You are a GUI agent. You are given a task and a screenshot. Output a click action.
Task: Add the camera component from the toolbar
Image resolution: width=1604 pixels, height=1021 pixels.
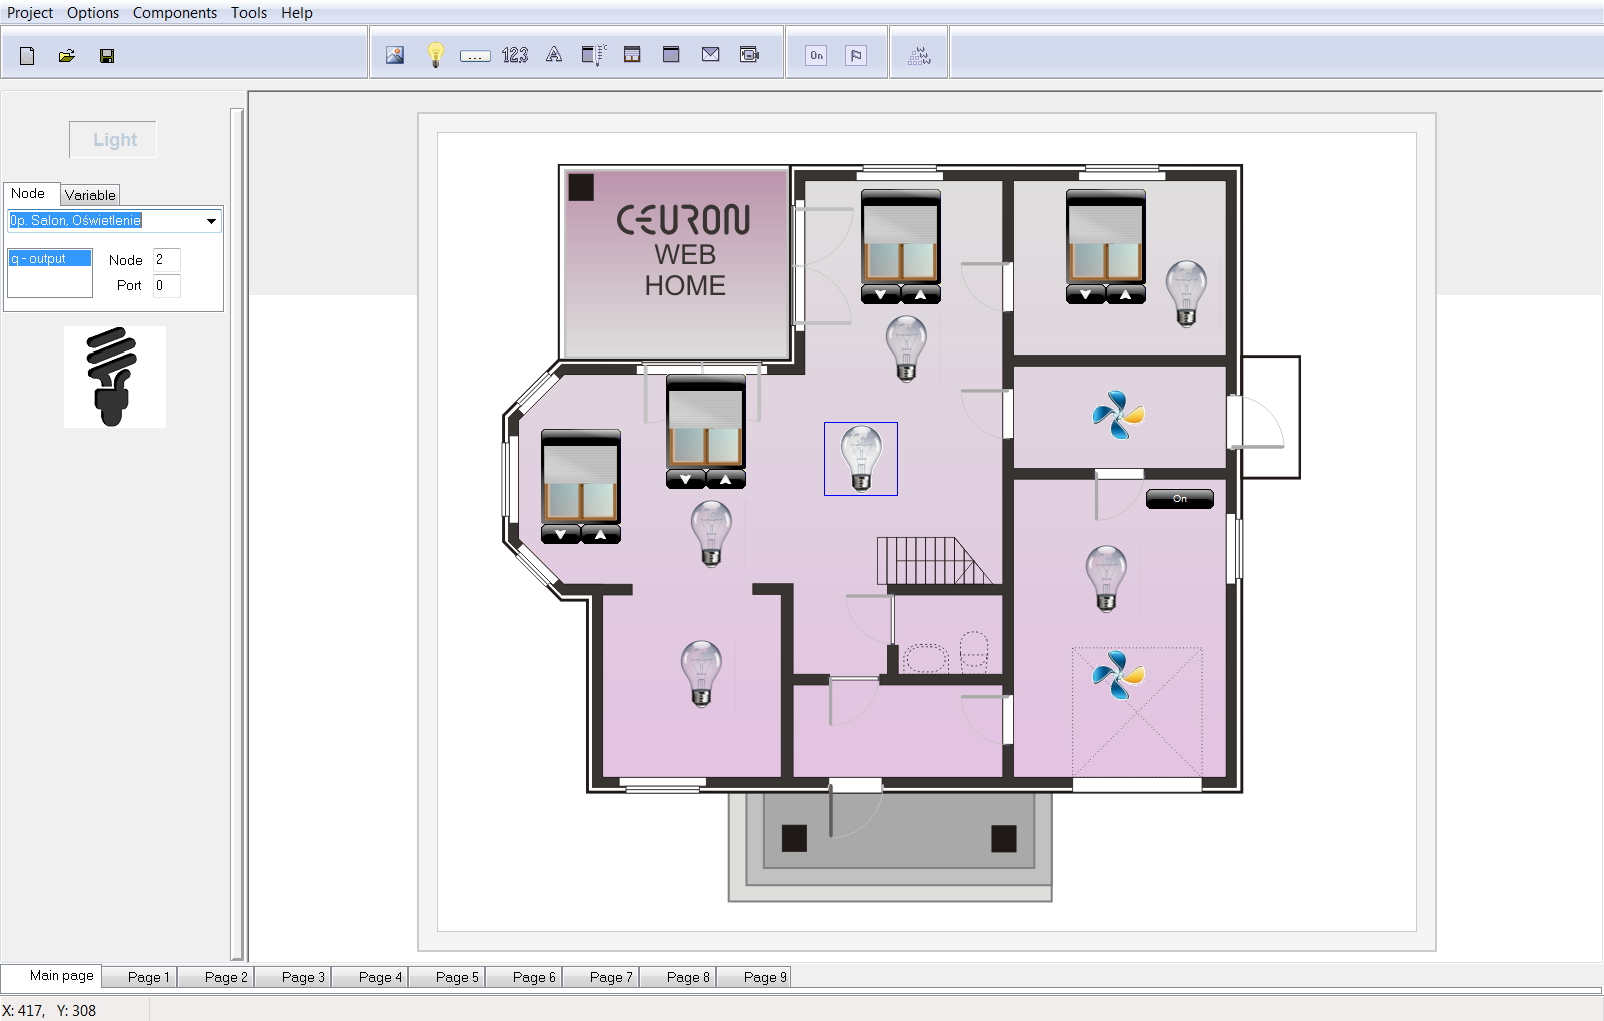749,55
